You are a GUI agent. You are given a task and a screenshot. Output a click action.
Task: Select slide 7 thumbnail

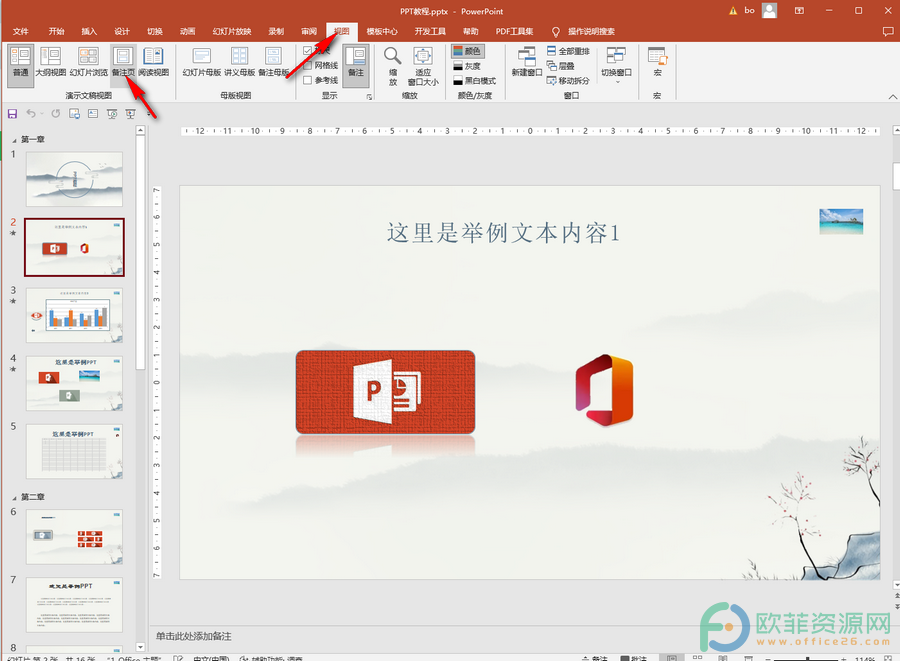[x=74, y=605]
